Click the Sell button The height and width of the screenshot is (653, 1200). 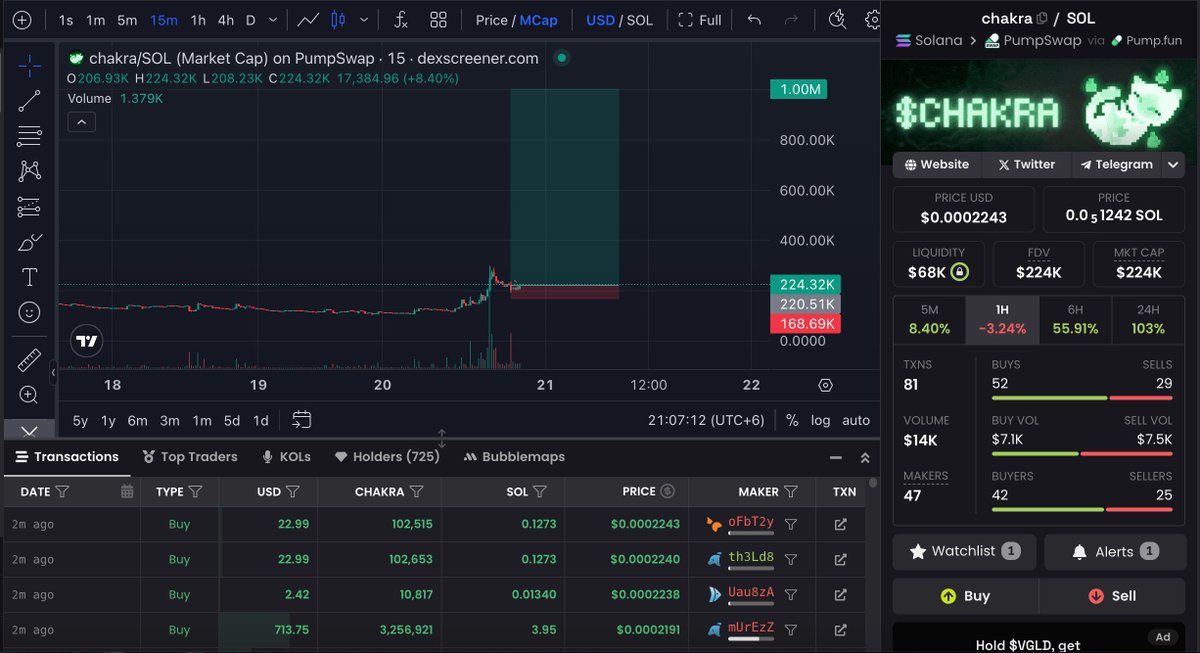coord(1112,596)
